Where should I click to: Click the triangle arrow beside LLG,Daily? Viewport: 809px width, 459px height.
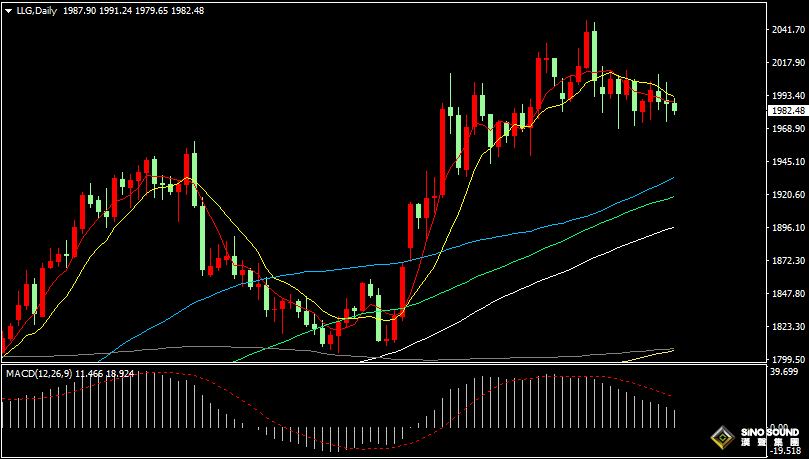pyautogui.click(x=7, y=10)
